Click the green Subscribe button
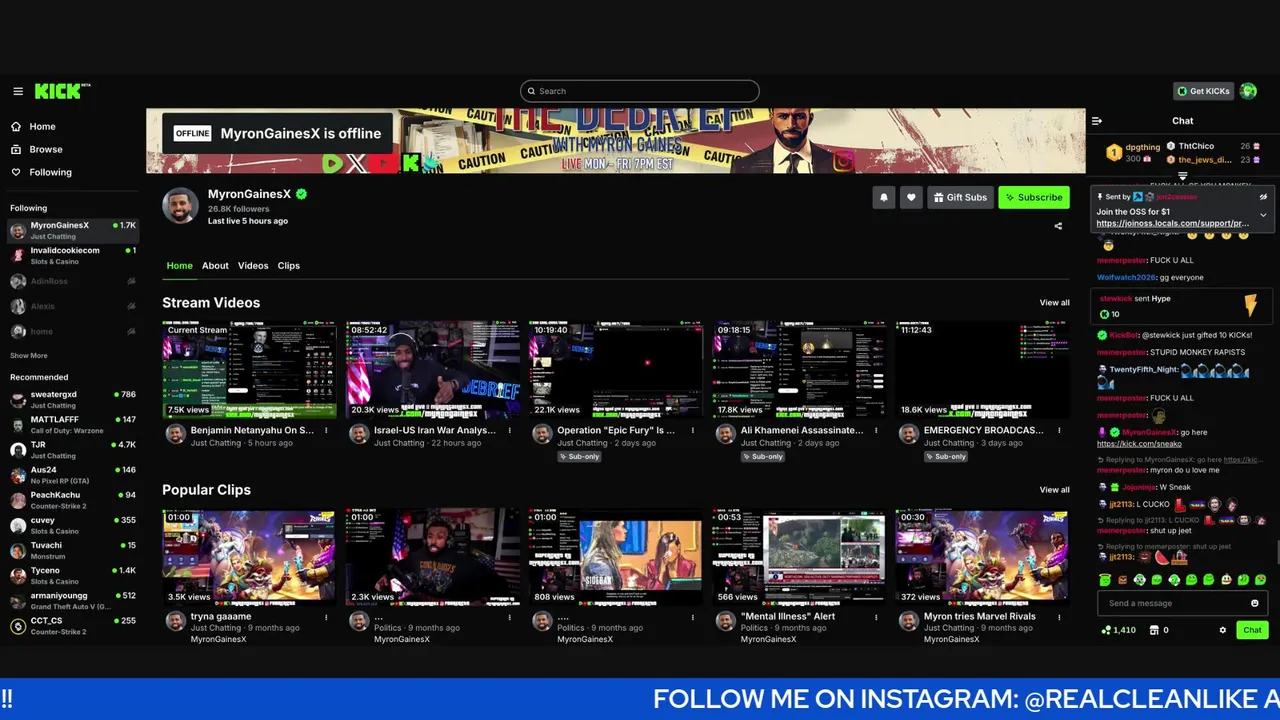Screen dimensions: 1280x720 tap(1034, 198)
